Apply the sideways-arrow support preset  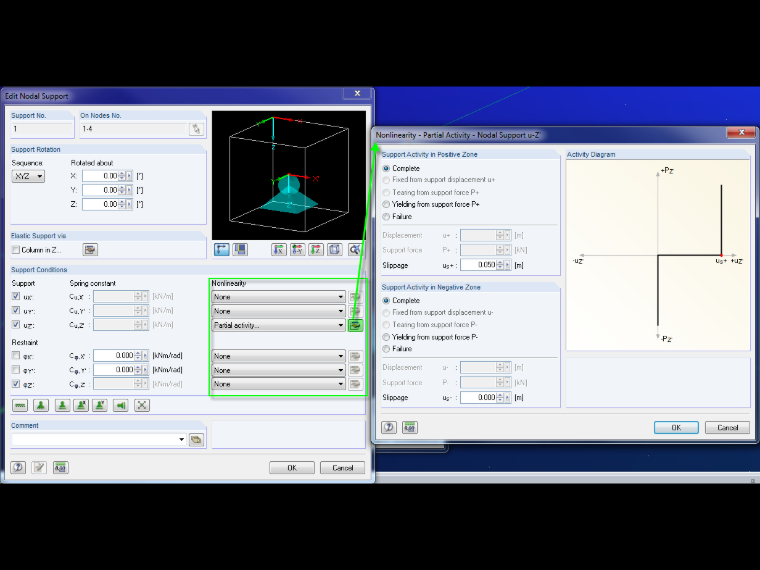click(x=121, y=405)
